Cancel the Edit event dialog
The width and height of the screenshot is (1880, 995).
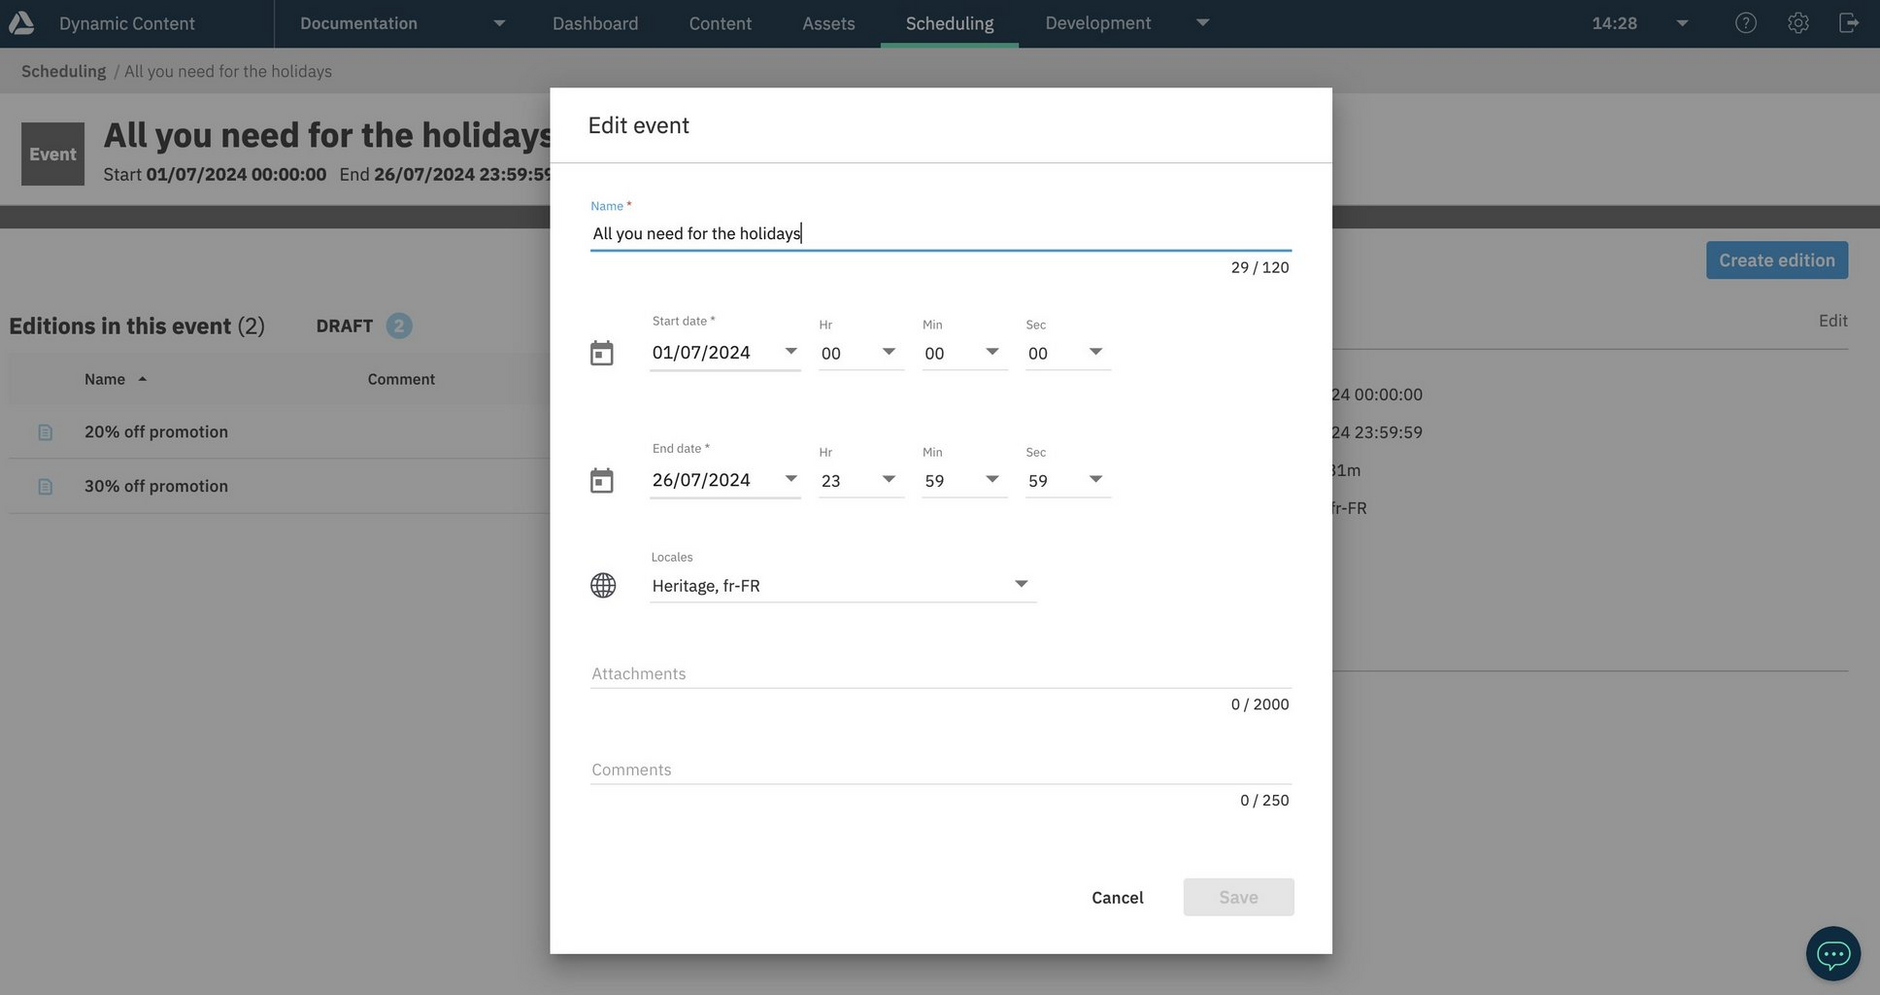pos(1117,897)
